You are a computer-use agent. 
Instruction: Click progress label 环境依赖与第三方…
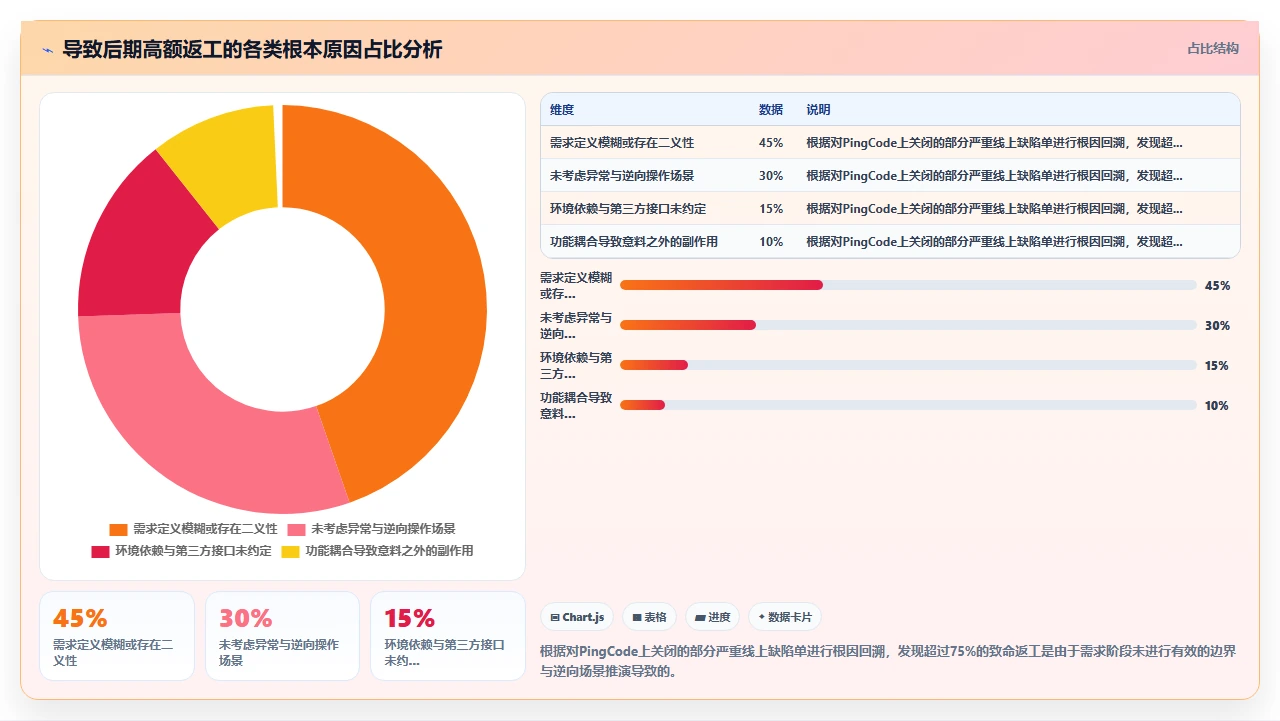click(576, 365)
